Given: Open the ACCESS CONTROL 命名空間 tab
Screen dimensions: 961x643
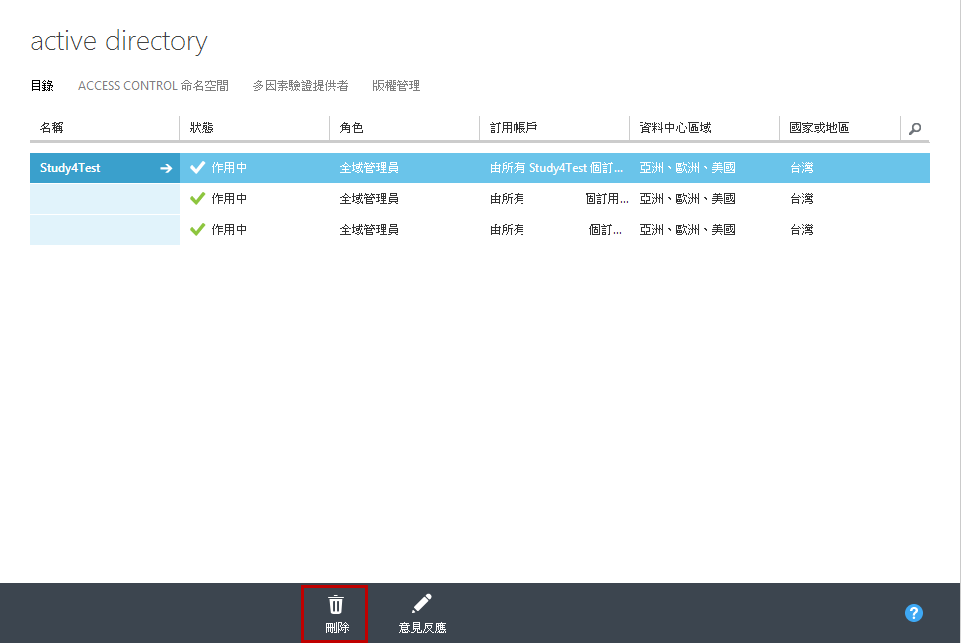Looking at the screenshot, I should click(x=153, y=86).
